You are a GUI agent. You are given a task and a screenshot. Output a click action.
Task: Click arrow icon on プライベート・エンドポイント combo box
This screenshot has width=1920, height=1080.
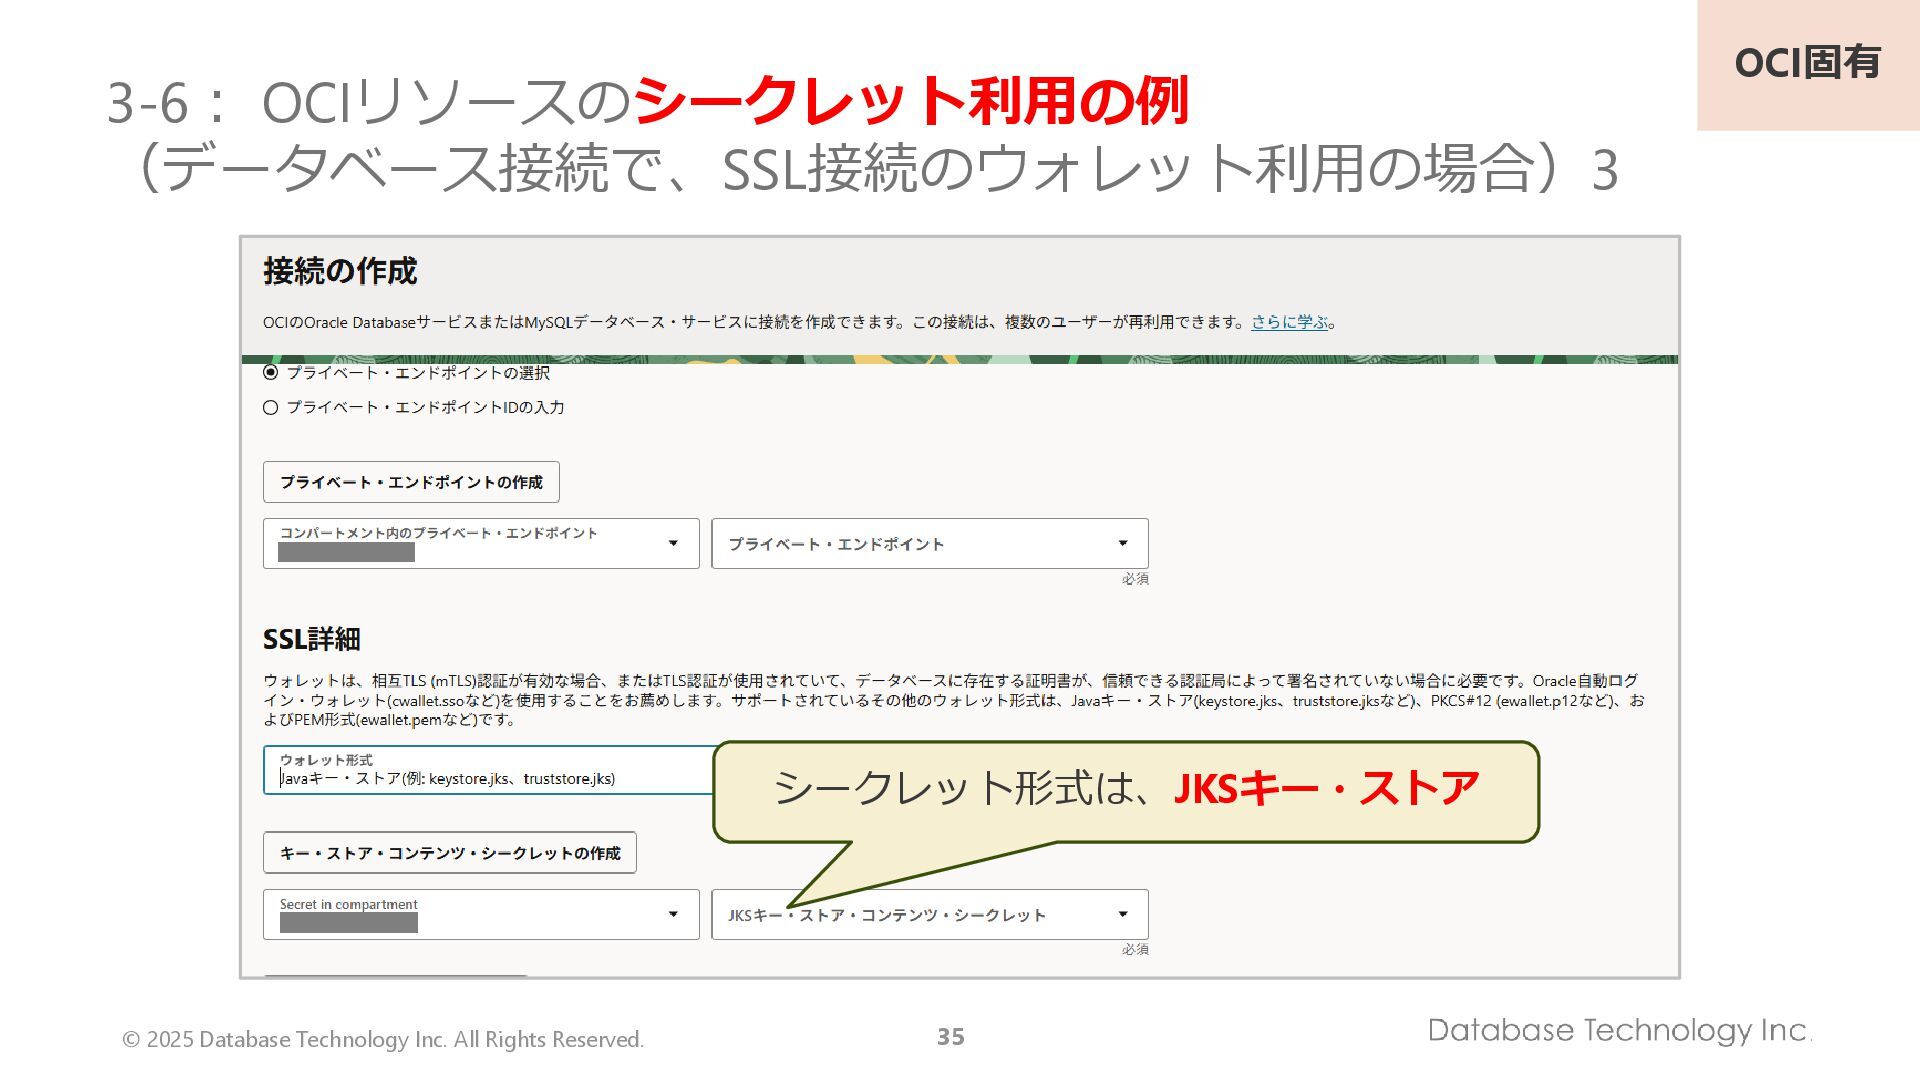1122,543
